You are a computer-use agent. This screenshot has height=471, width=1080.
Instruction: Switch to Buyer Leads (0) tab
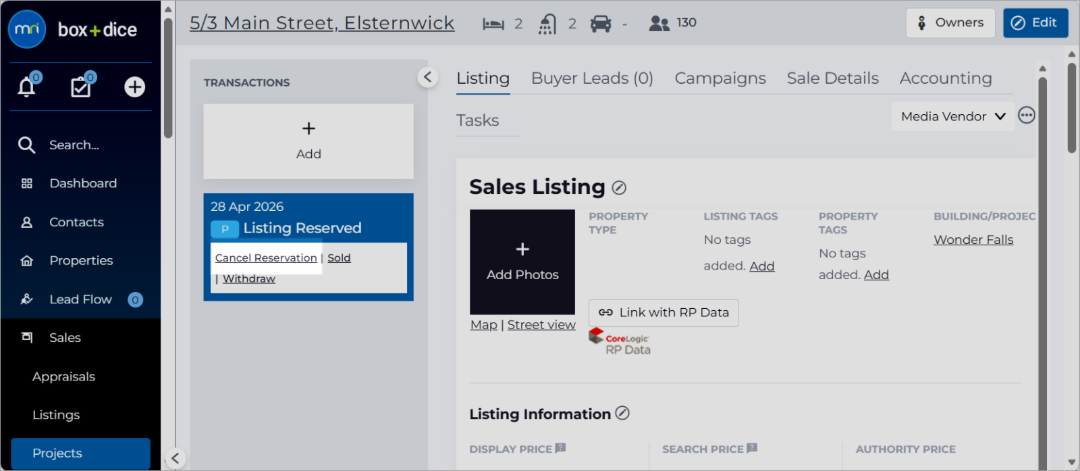592,78
